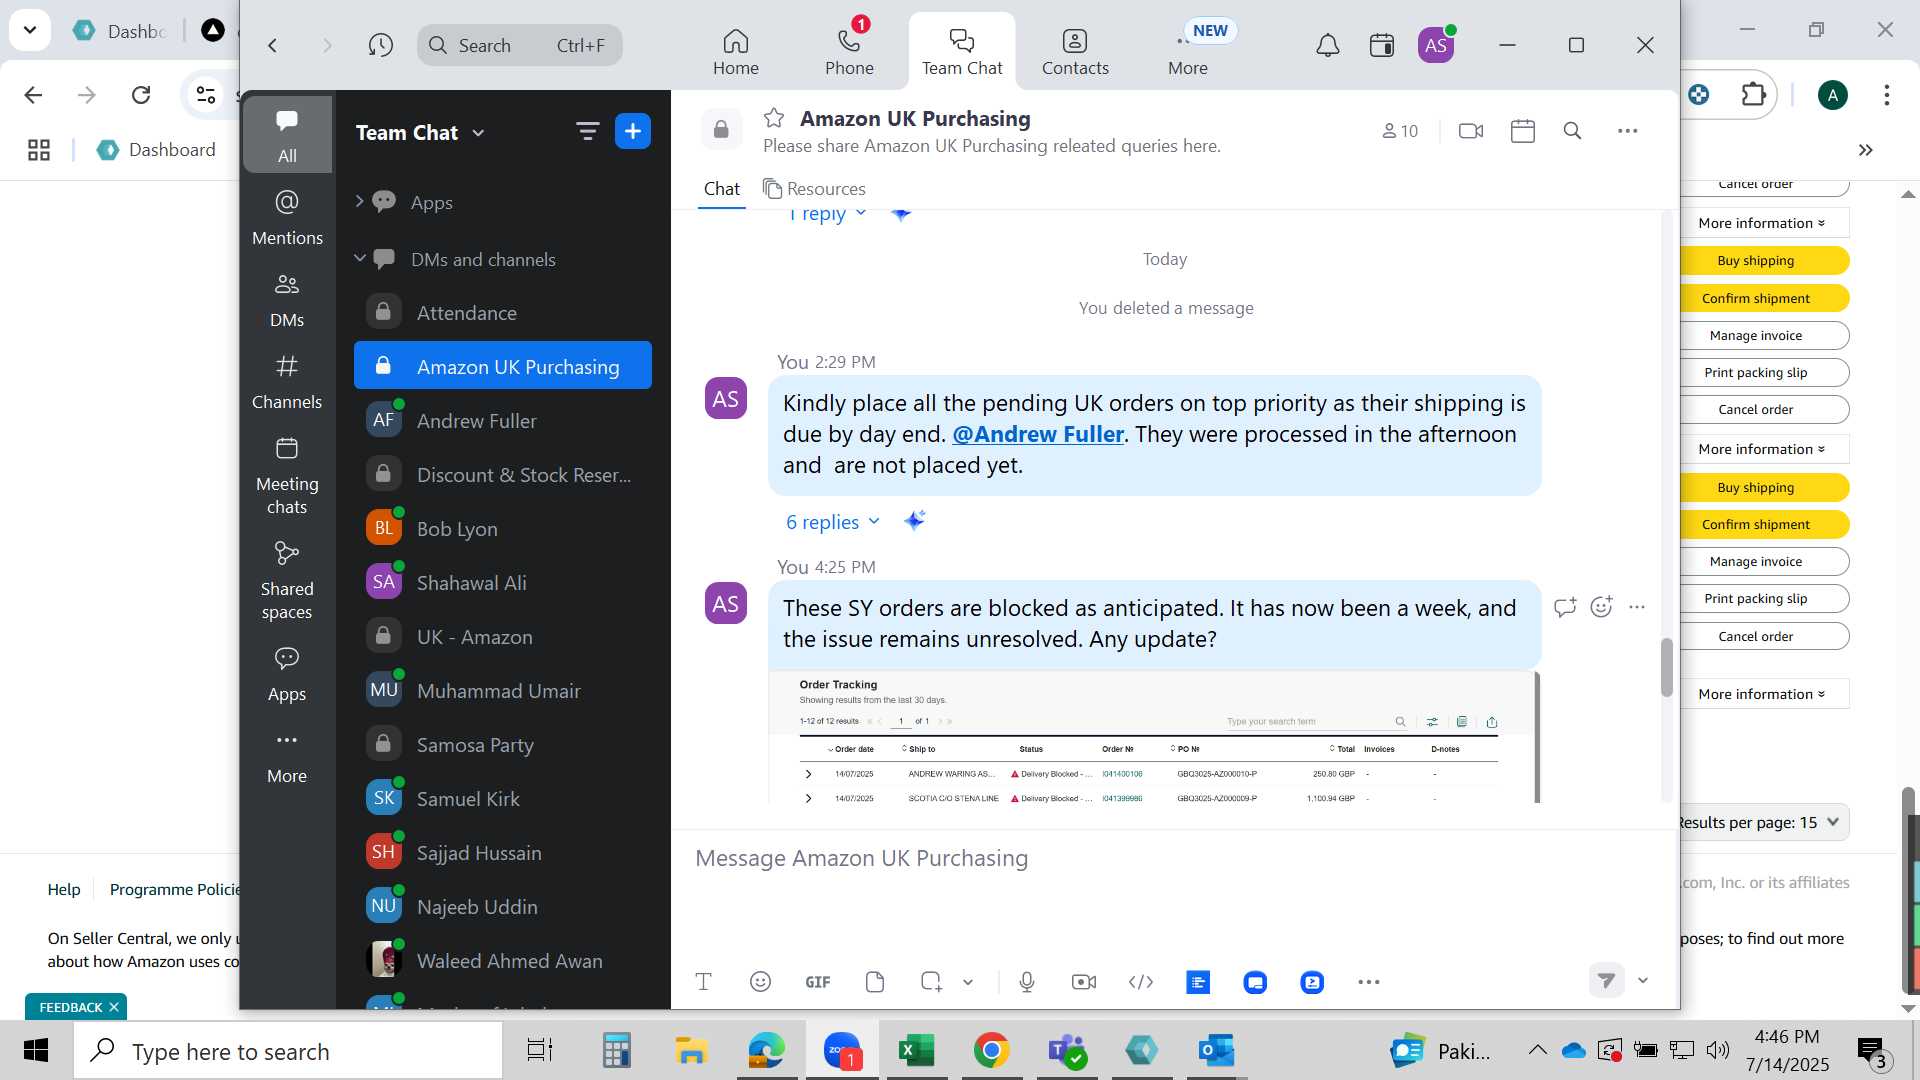The image size is (1920, 1080).
Task: Schedule a meeting via channel calendar icon
Action: tap(1522, 131)
